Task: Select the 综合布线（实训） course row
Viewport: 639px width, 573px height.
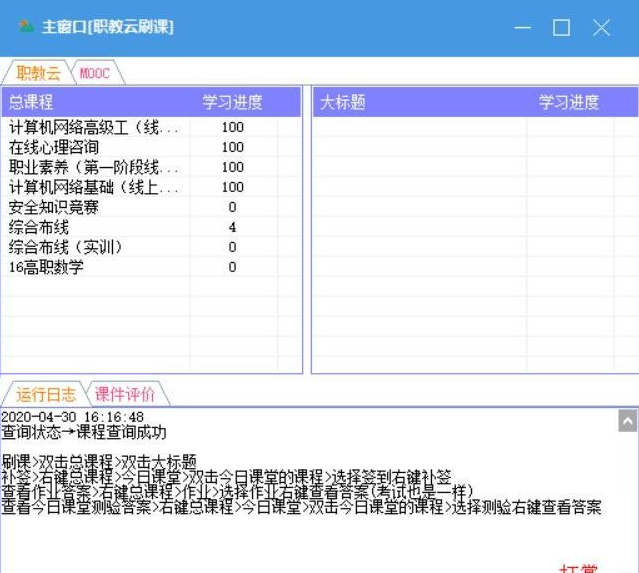Action: point(152,247)
